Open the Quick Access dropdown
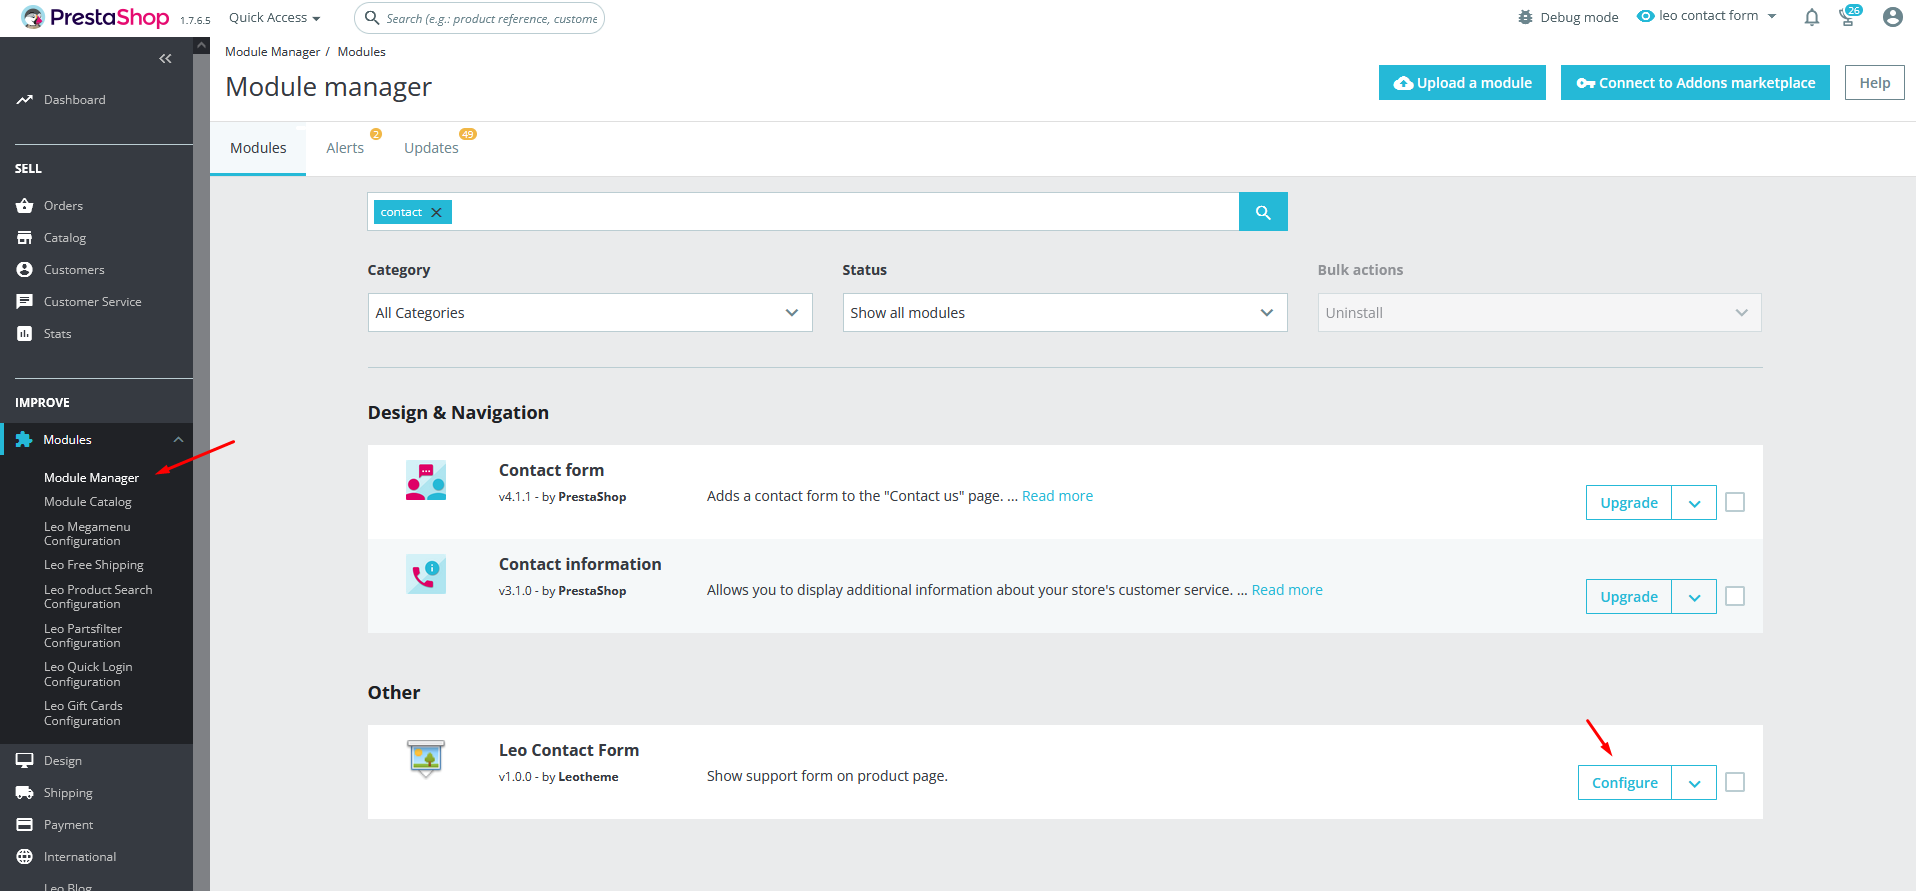The height and width of the screenshot is (891, 1916). (x=275, y=18)
